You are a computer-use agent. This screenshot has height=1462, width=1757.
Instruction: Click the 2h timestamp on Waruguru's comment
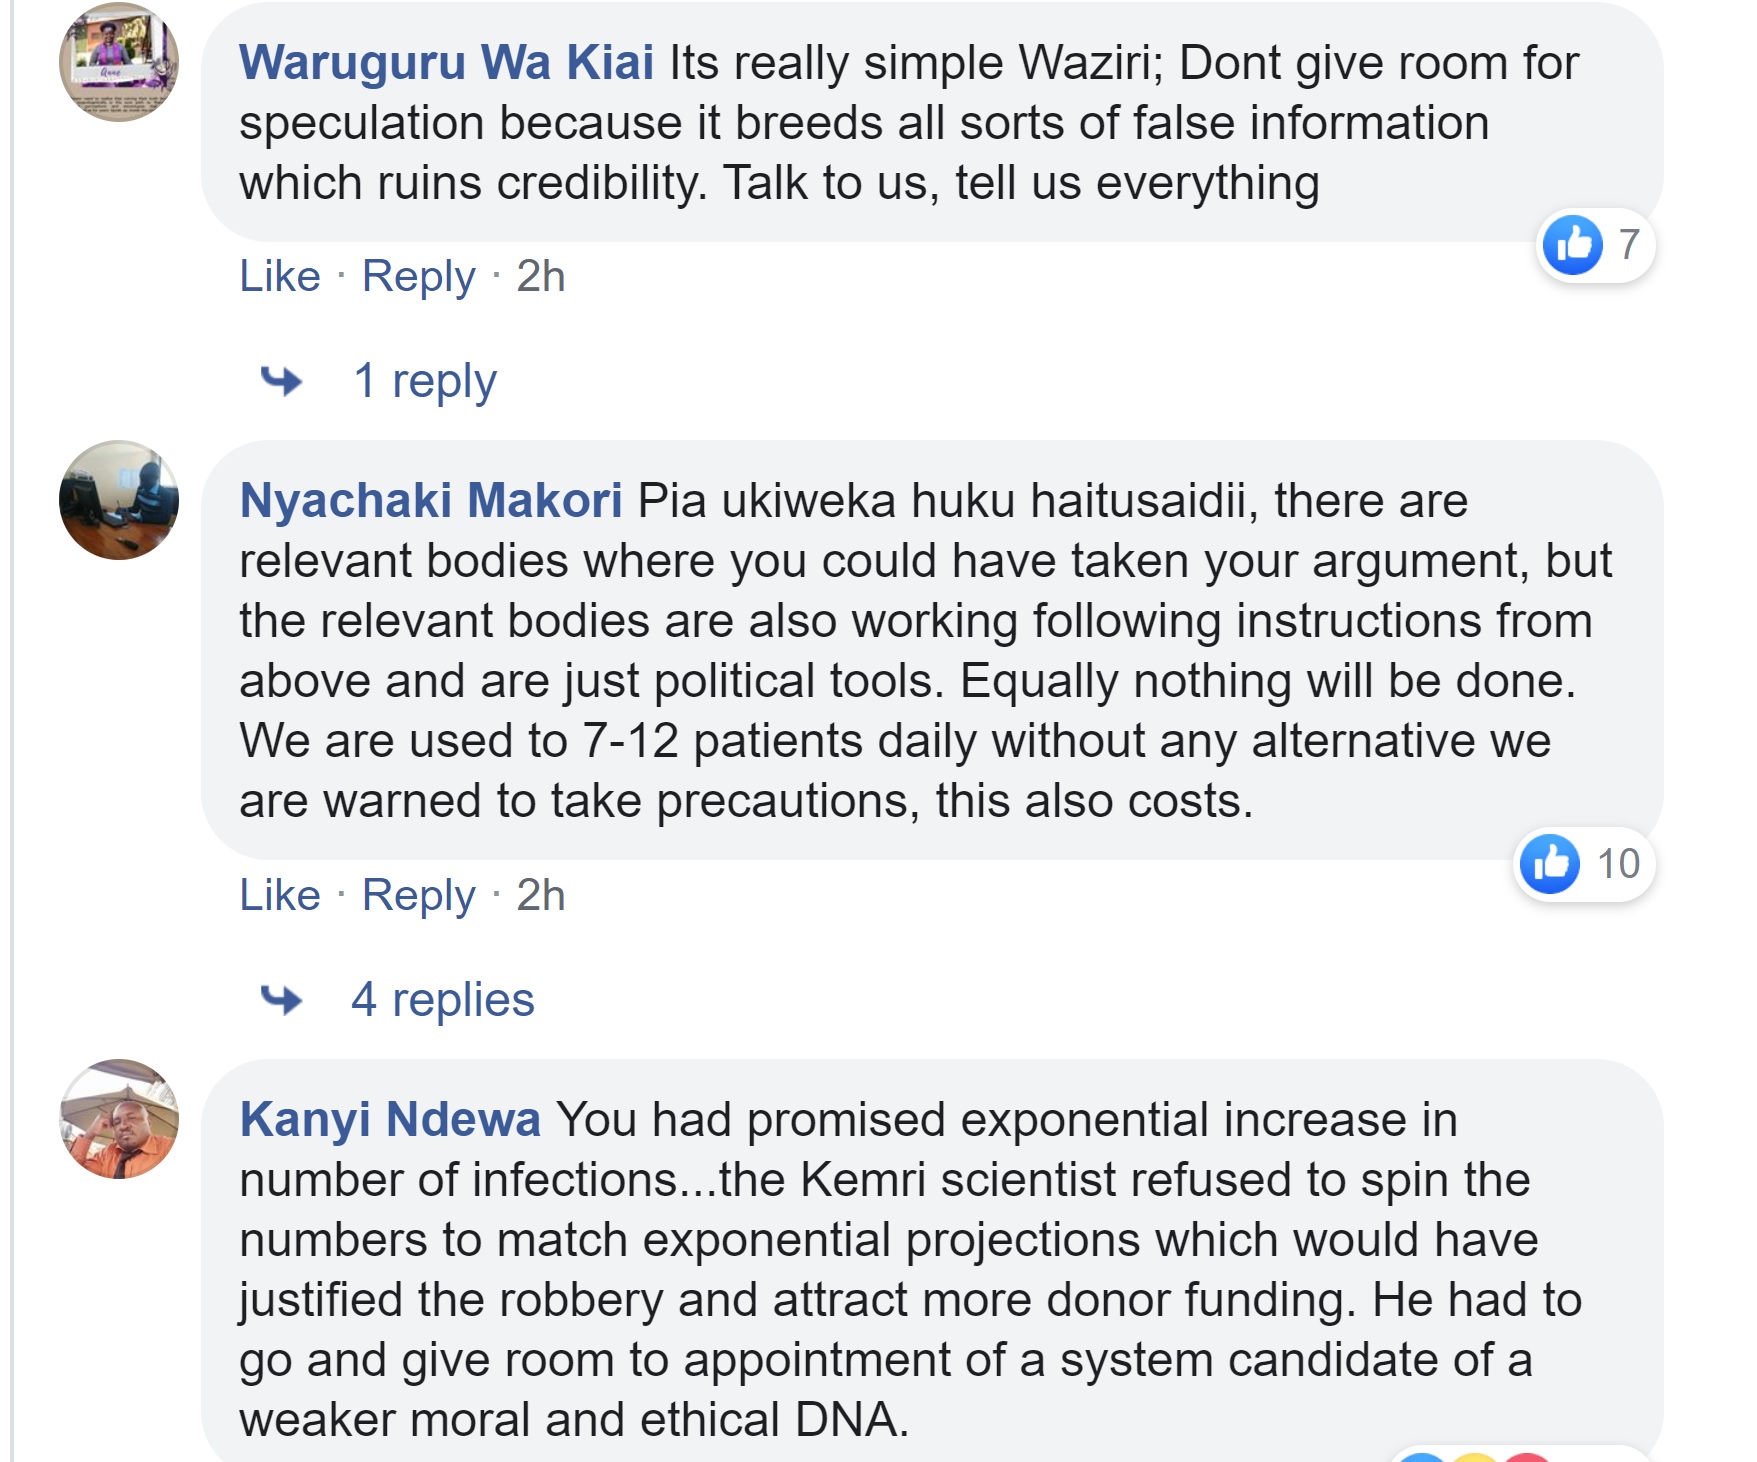point(541,276)
